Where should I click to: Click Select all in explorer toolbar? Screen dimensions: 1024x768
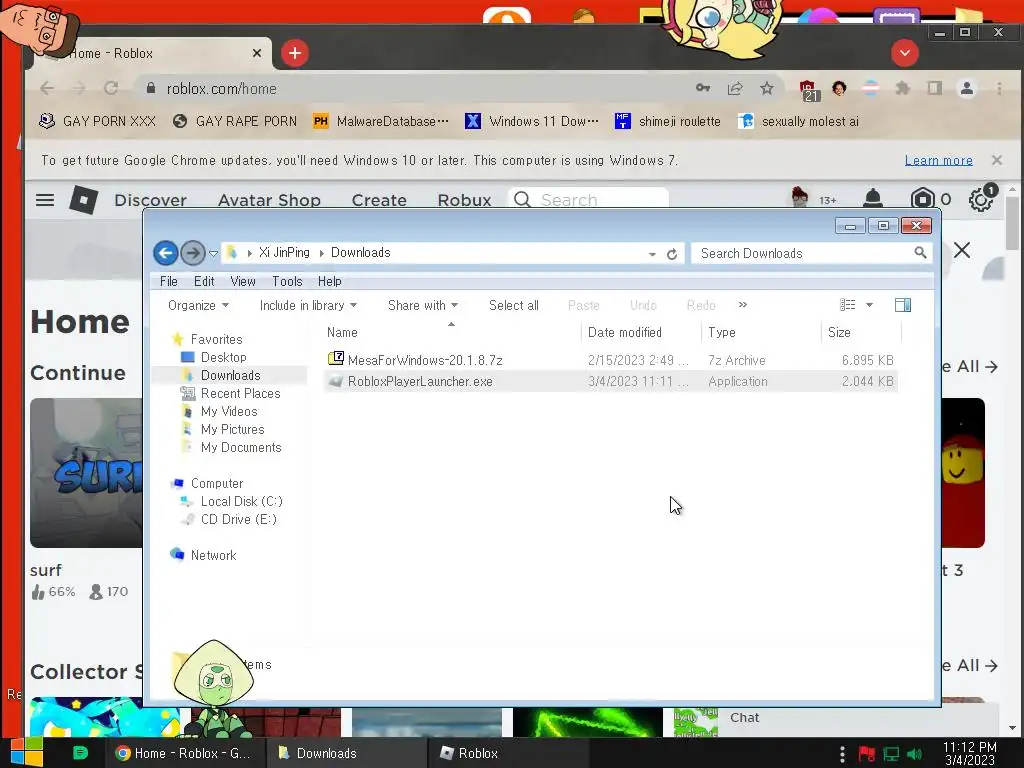click(513, 305)
